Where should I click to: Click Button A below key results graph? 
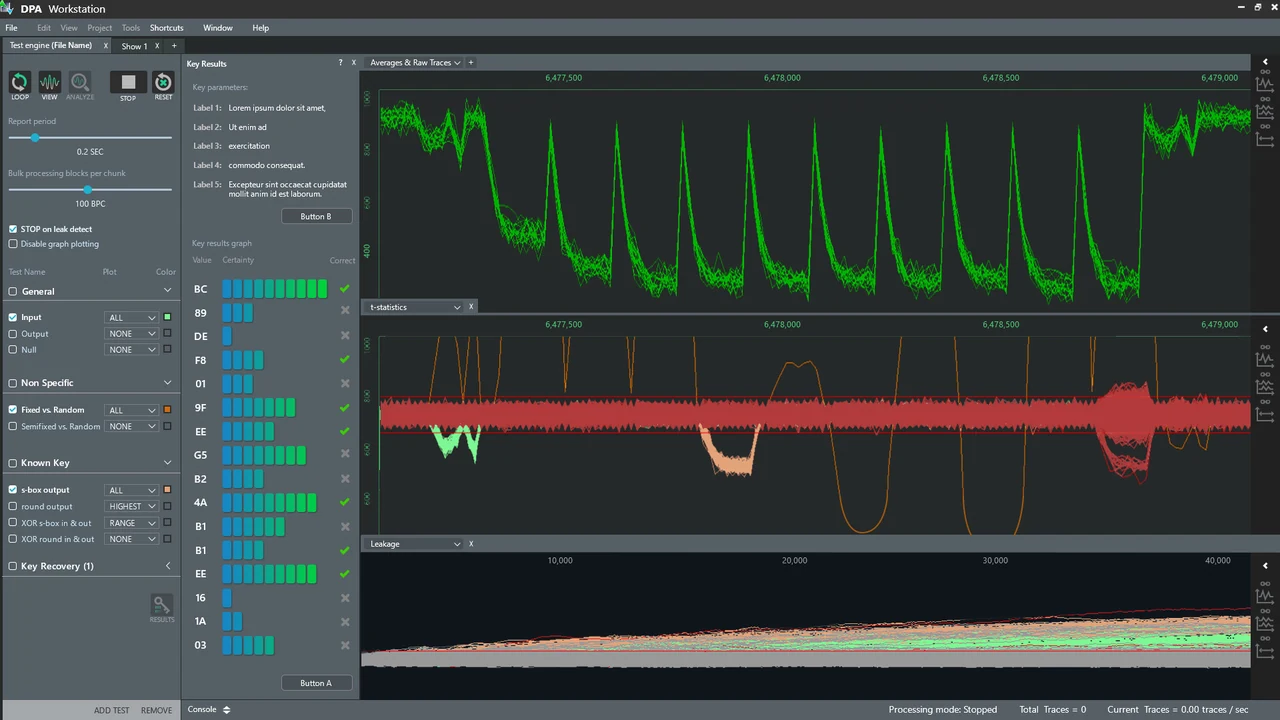point(316,683)
